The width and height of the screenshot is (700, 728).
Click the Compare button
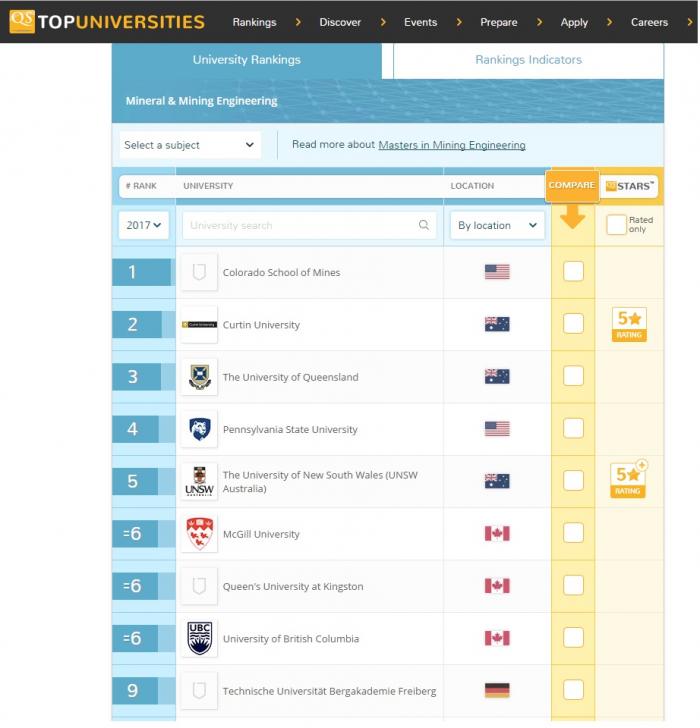pos(572,185)
